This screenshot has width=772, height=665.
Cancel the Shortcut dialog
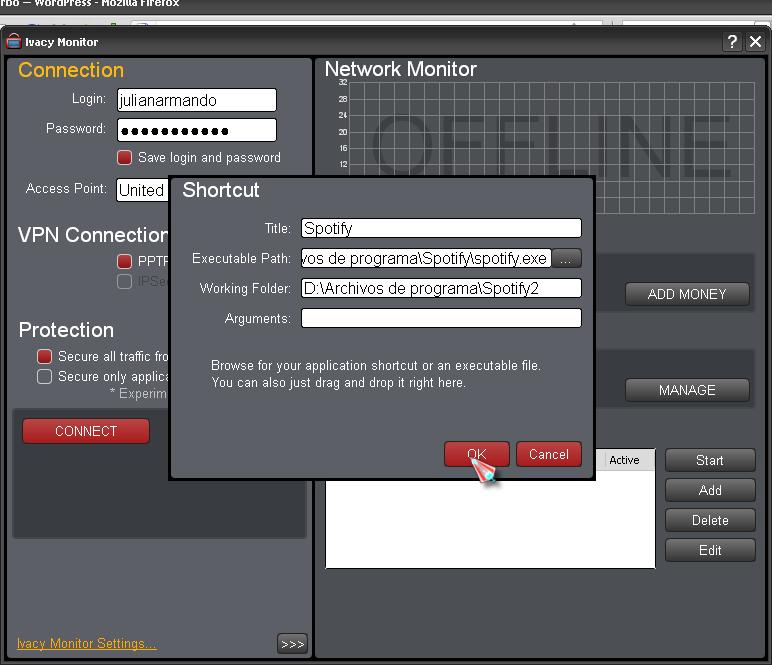tap(549, 454)
